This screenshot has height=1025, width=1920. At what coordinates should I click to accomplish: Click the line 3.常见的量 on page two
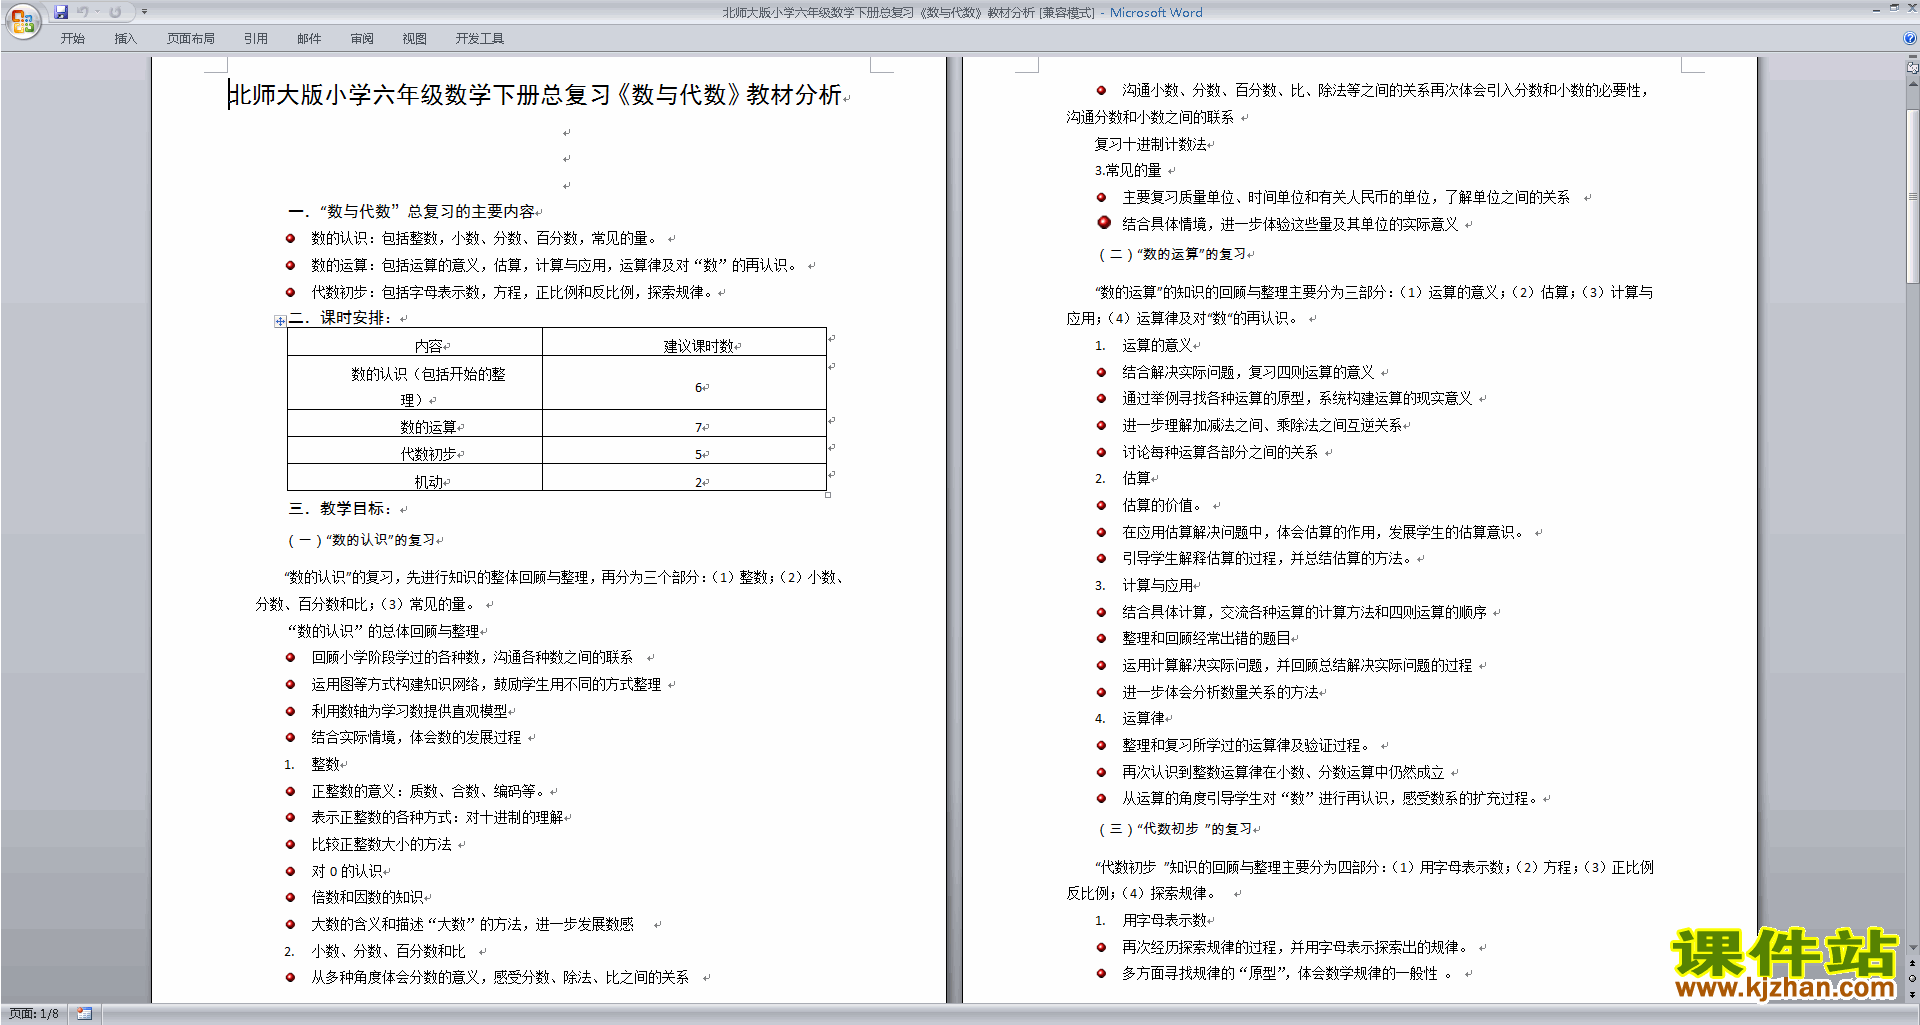click(x=1128, y=171)
